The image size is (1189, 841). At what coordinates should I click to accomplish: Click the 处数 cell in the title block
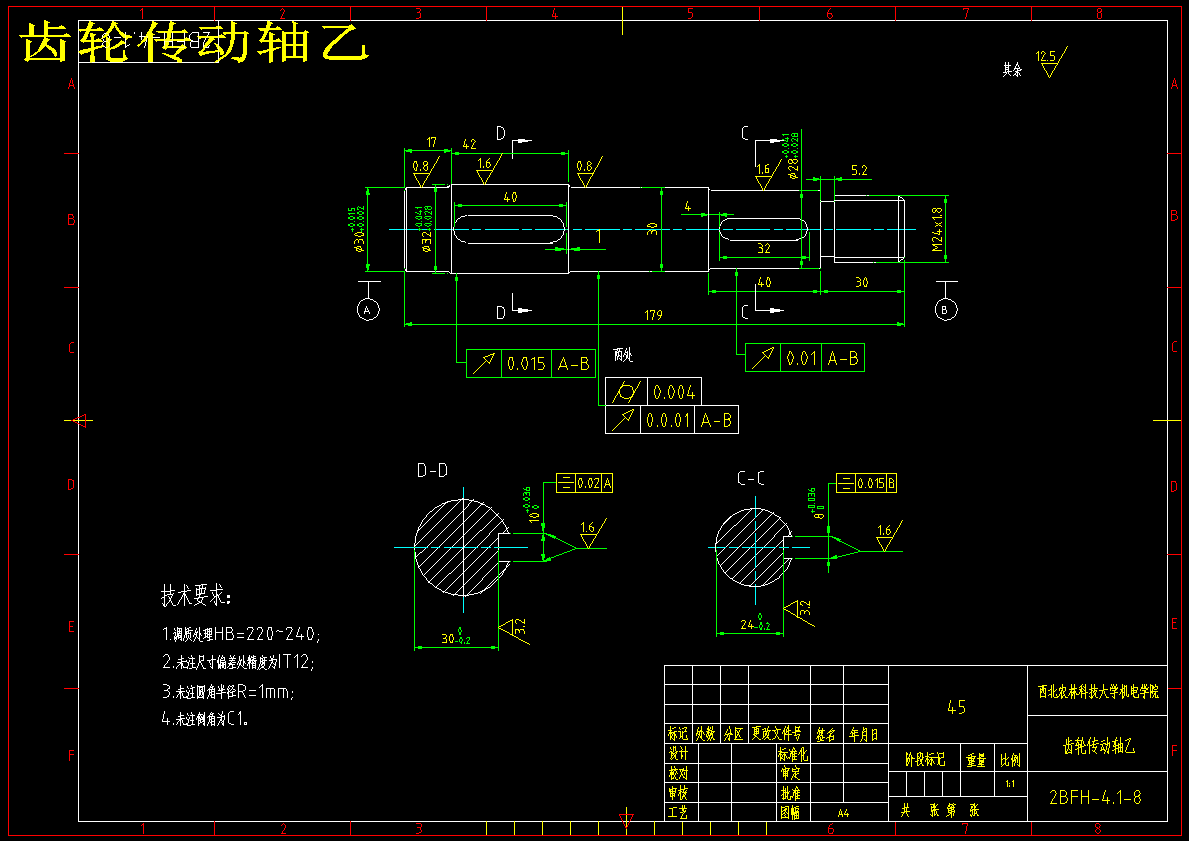(706, 734)
